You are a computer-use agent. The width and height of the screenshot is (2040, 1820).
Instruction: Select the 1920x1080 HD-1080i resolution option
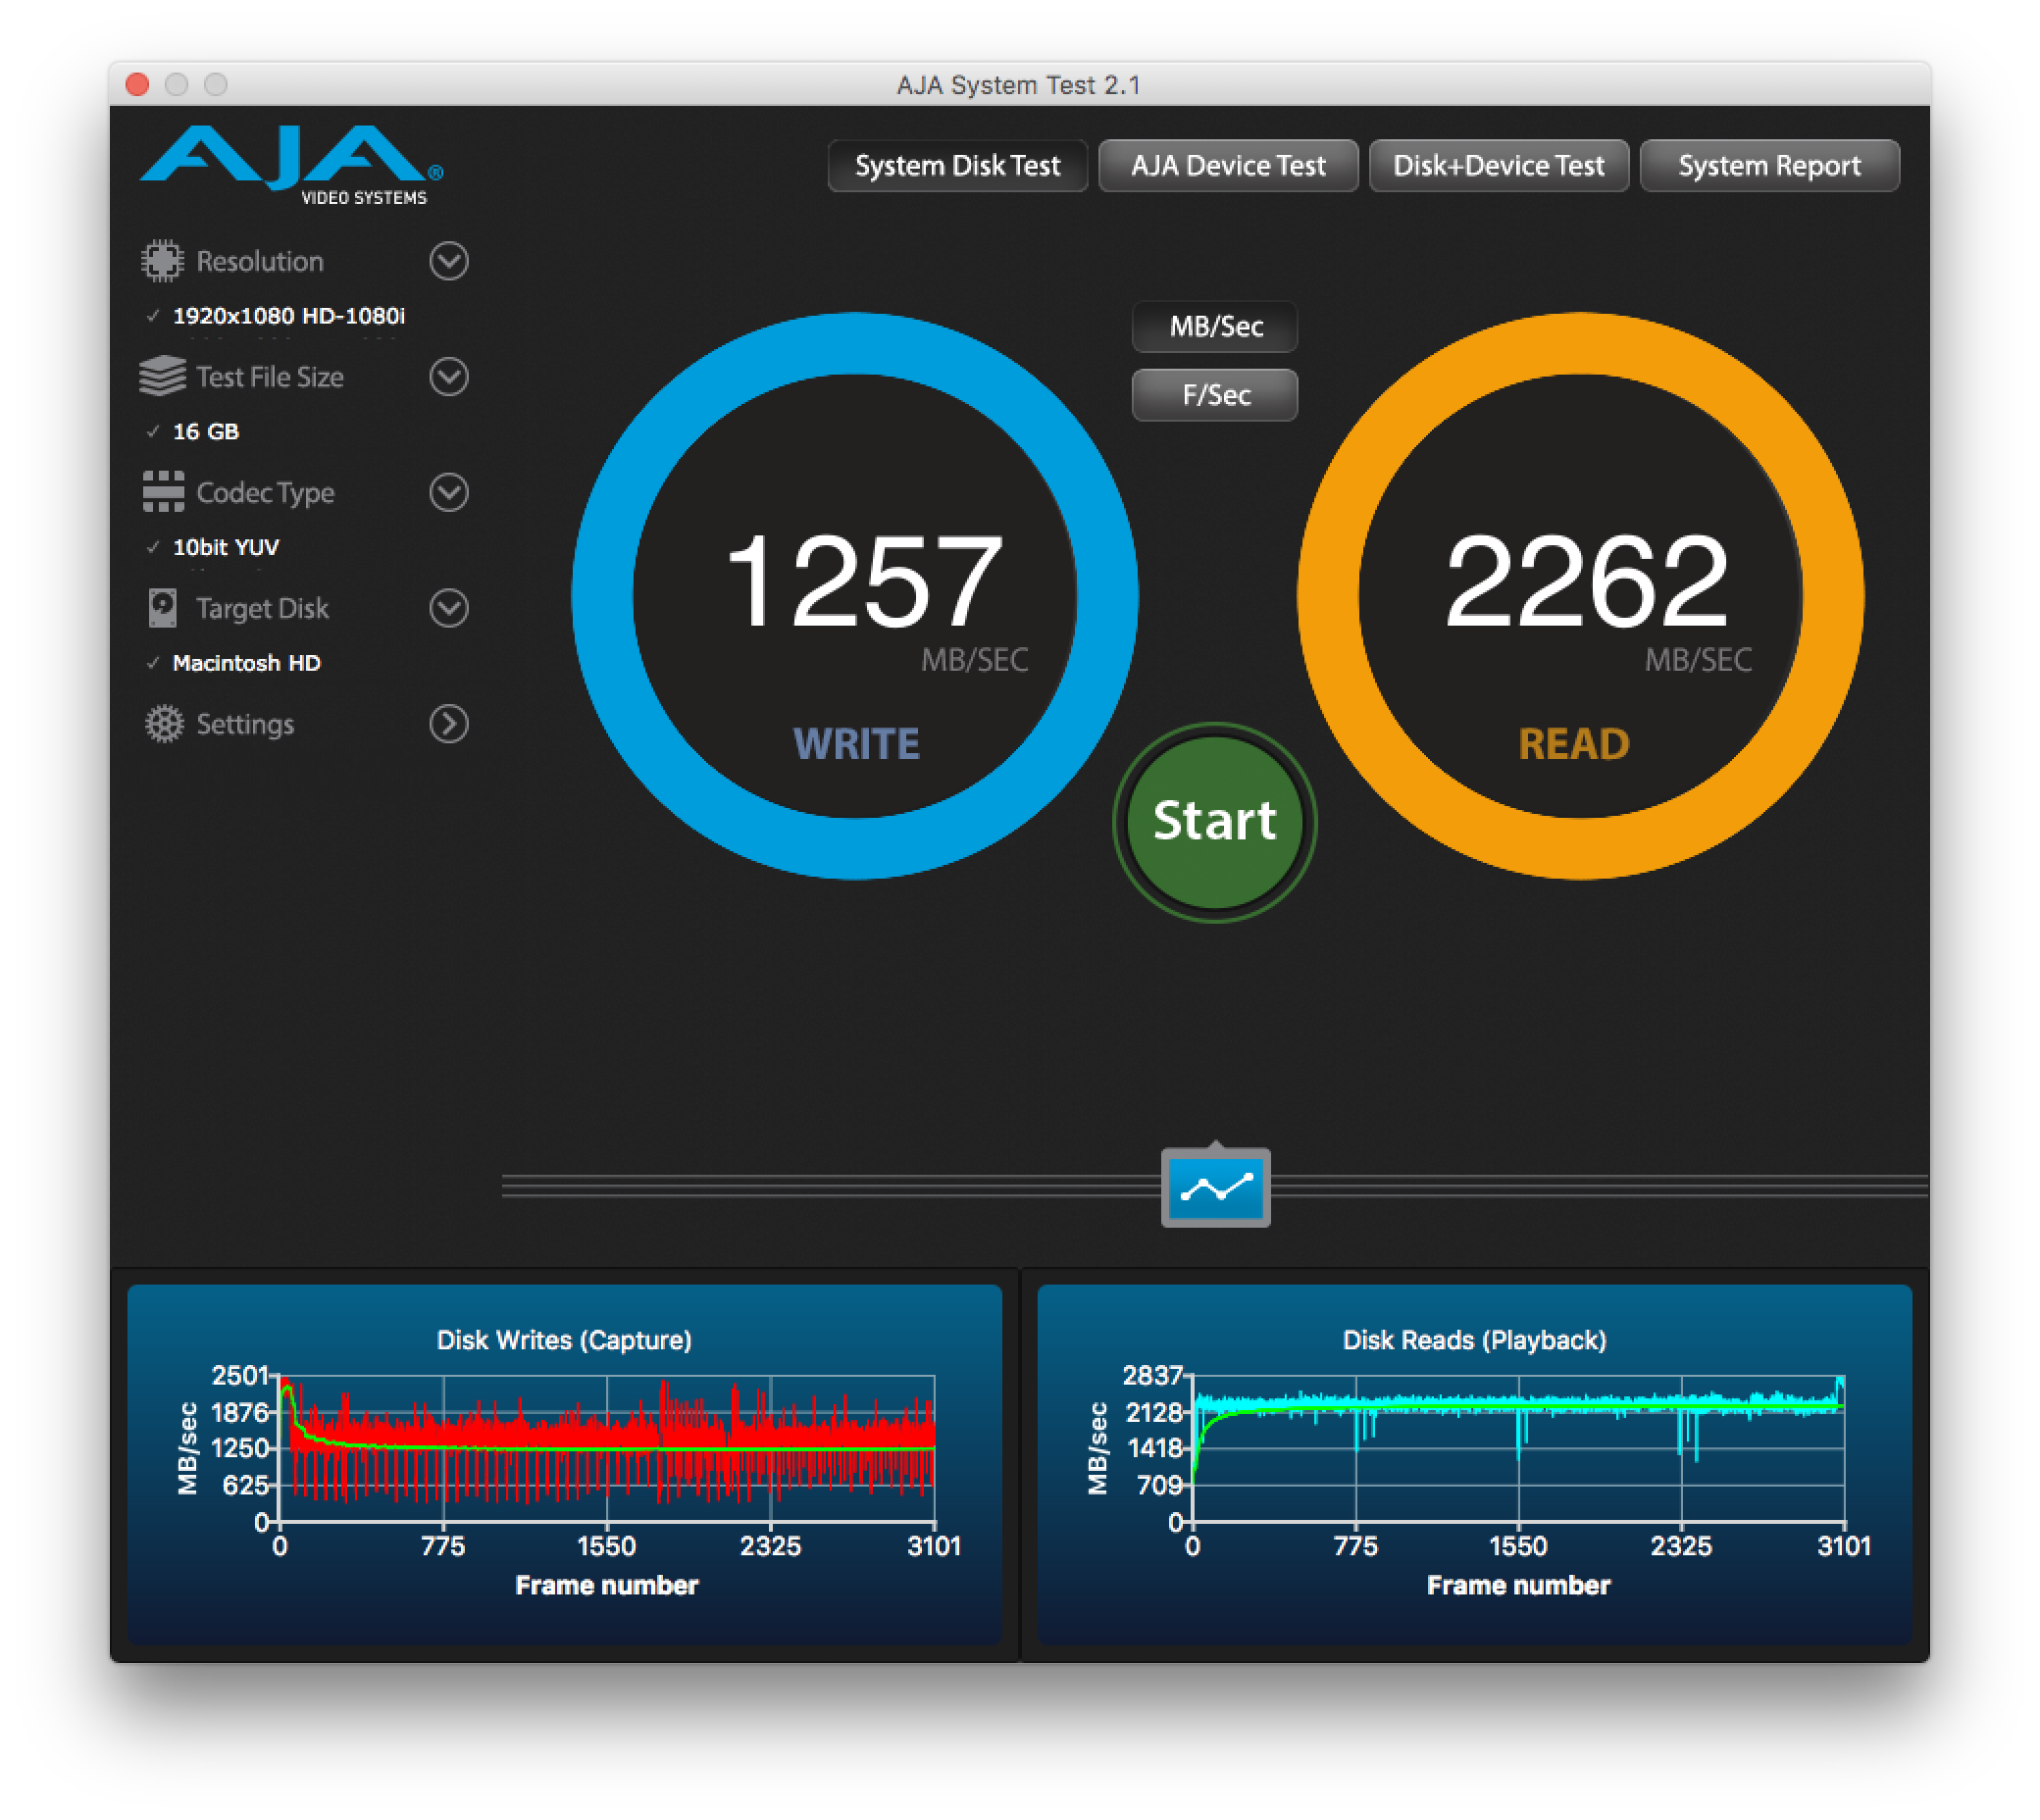288,316
